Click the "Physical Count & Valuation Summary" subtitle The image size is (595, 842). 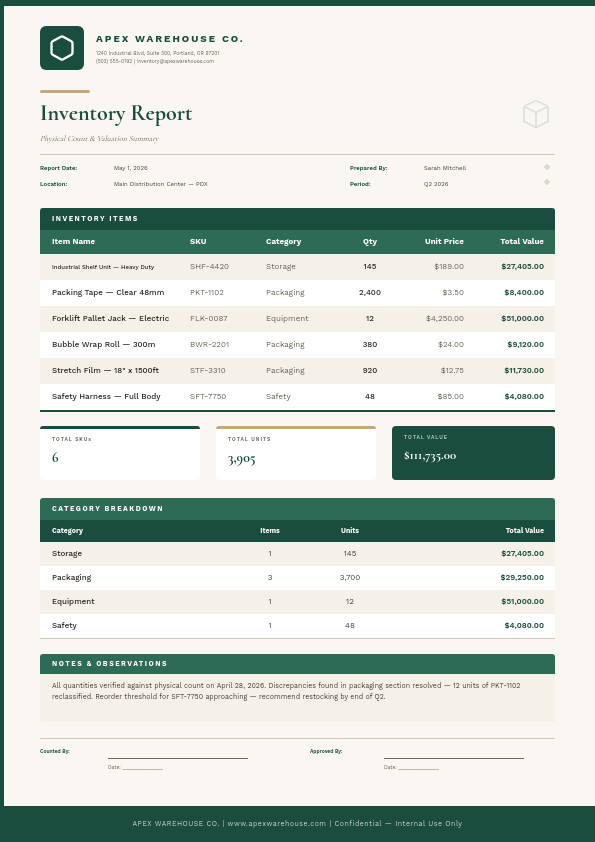(x=99, y=139)
